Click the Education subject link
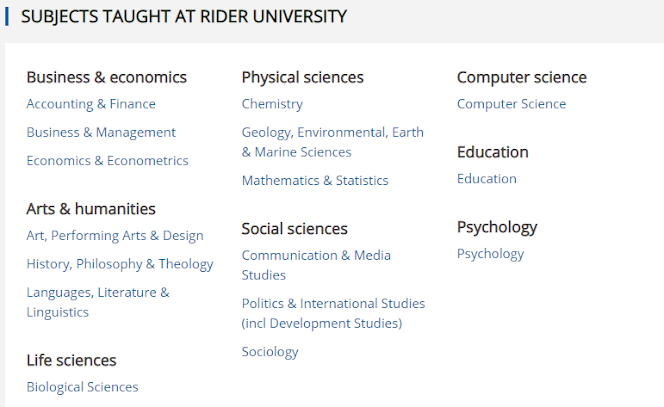 click(487, 179)
